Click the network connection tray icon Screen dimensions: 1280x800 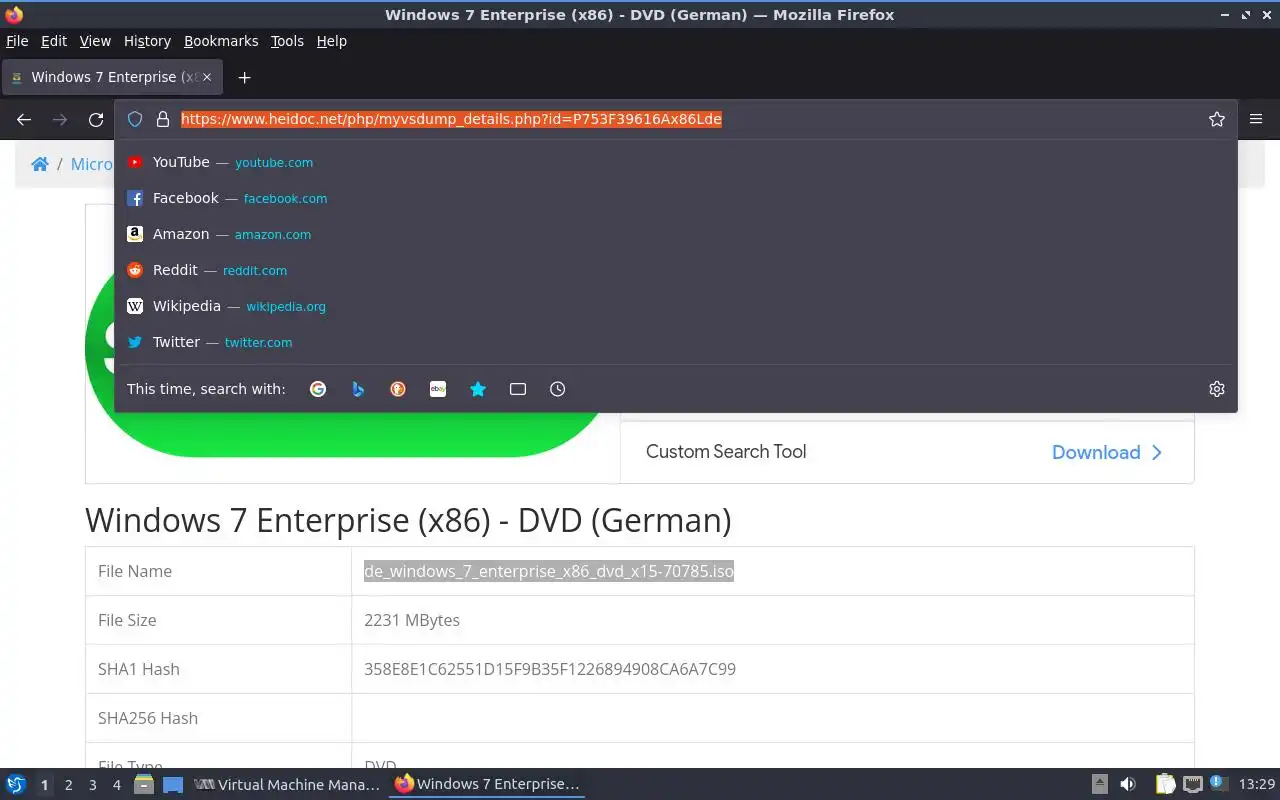[1193, 785]
